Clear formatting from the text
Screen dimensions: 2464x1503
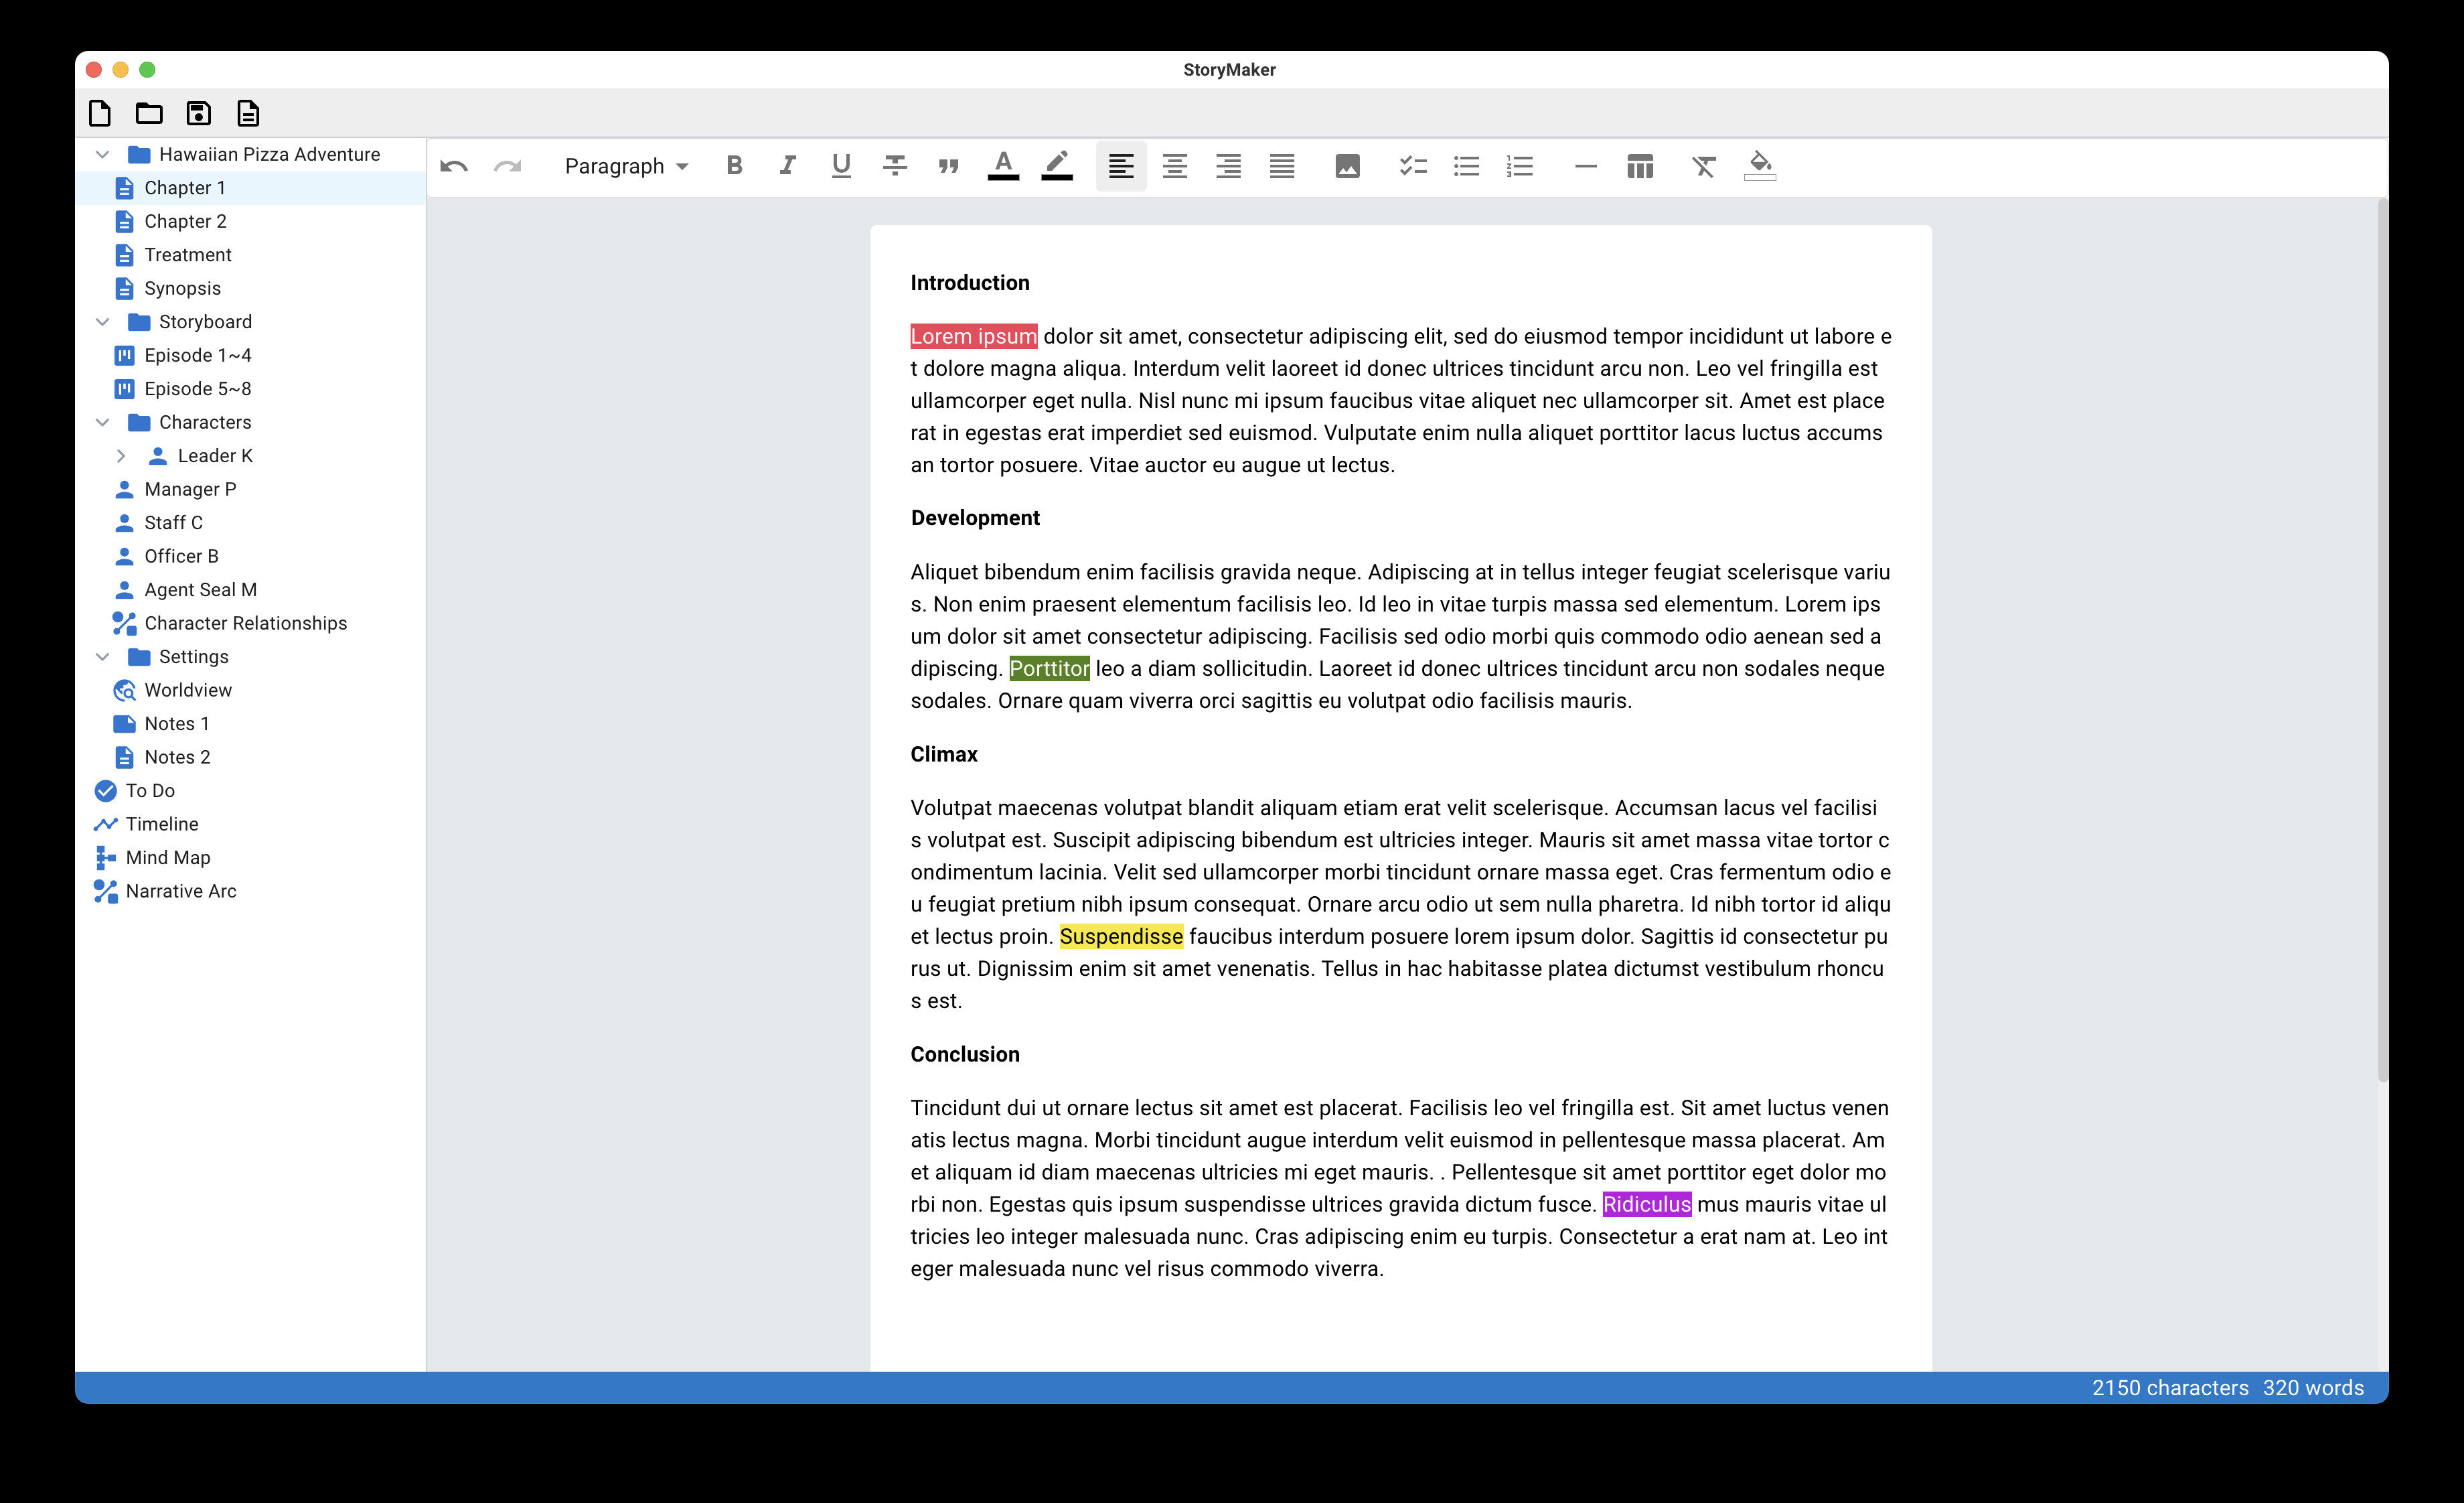(x=1704, y=166)
